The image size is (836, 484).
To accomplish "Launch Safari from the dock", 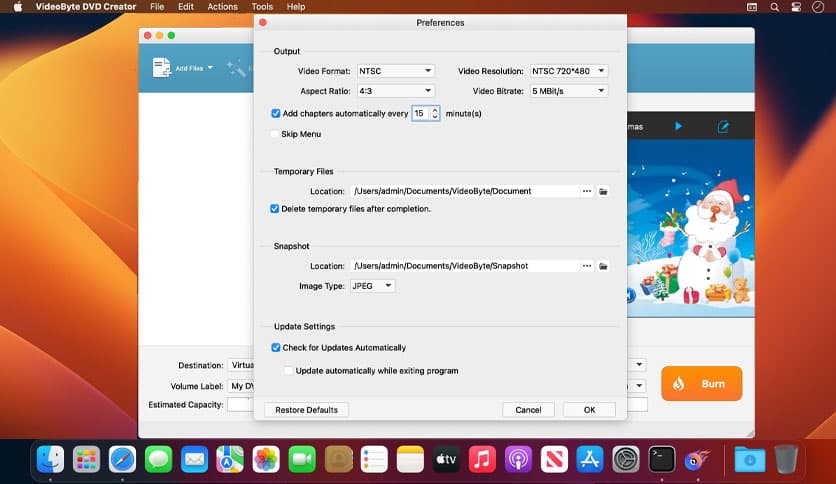I will [122, 459].
